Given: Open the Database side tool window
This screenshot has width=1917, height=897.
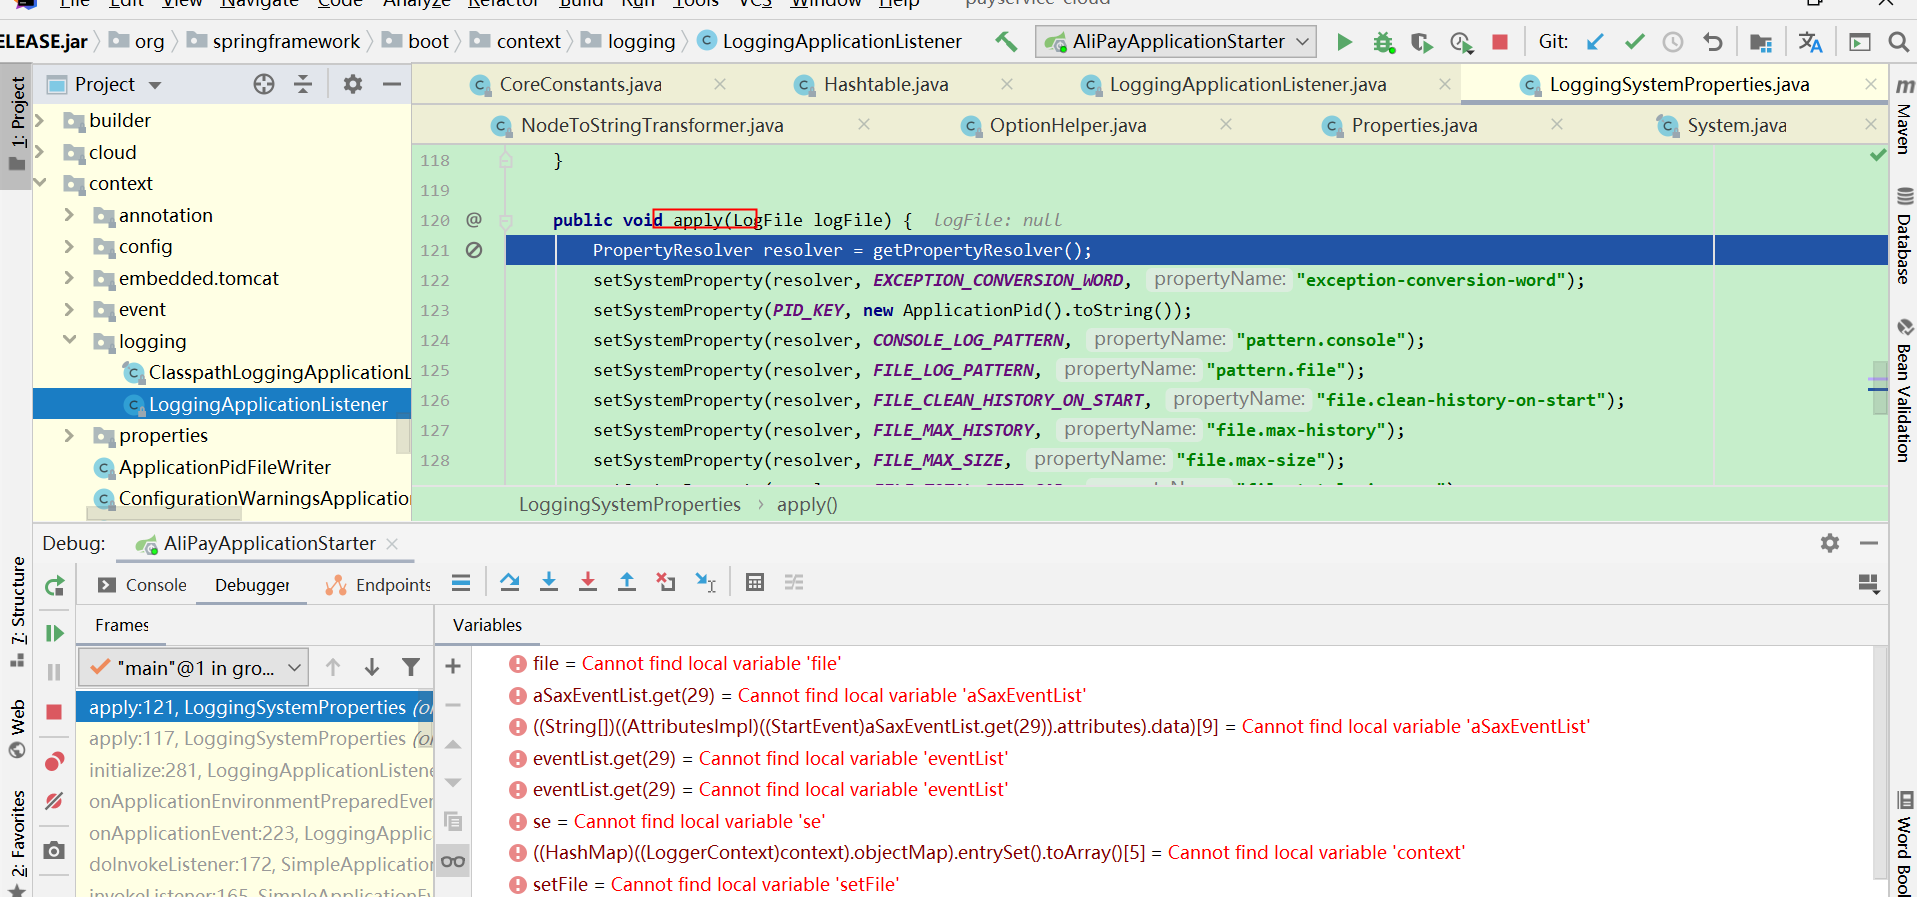Looking at the screenshot, I should [x=1904, y=238].
